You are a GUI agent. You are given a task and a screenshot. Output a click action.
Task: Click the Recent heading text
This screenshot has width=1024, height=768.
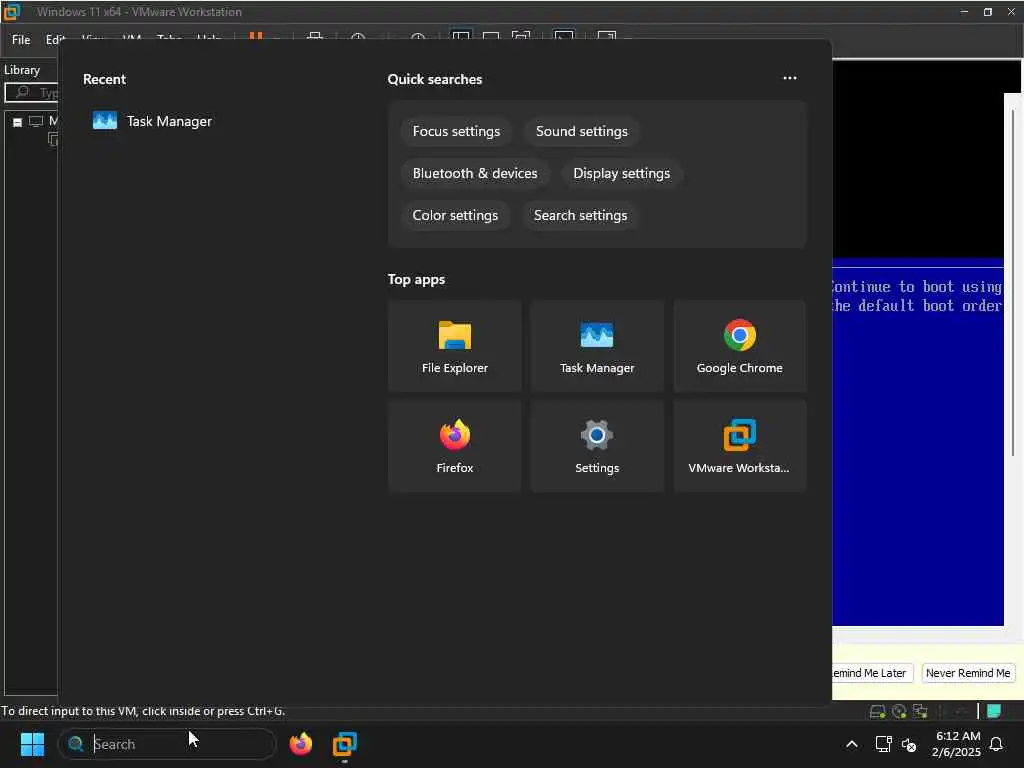pos(104,79)
